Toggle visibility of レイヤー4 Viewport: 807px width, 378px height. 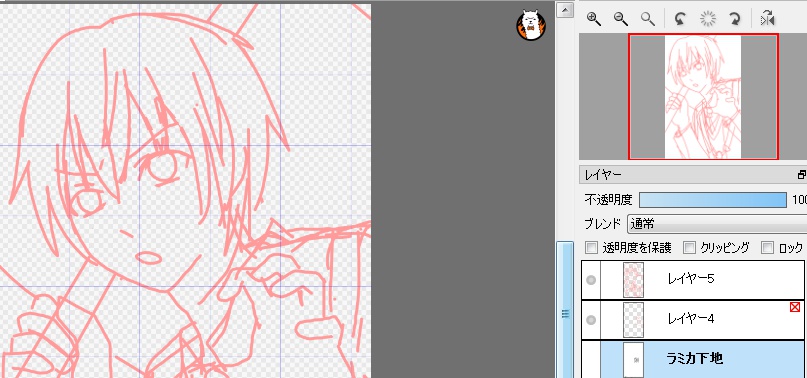tap(591, 320)
